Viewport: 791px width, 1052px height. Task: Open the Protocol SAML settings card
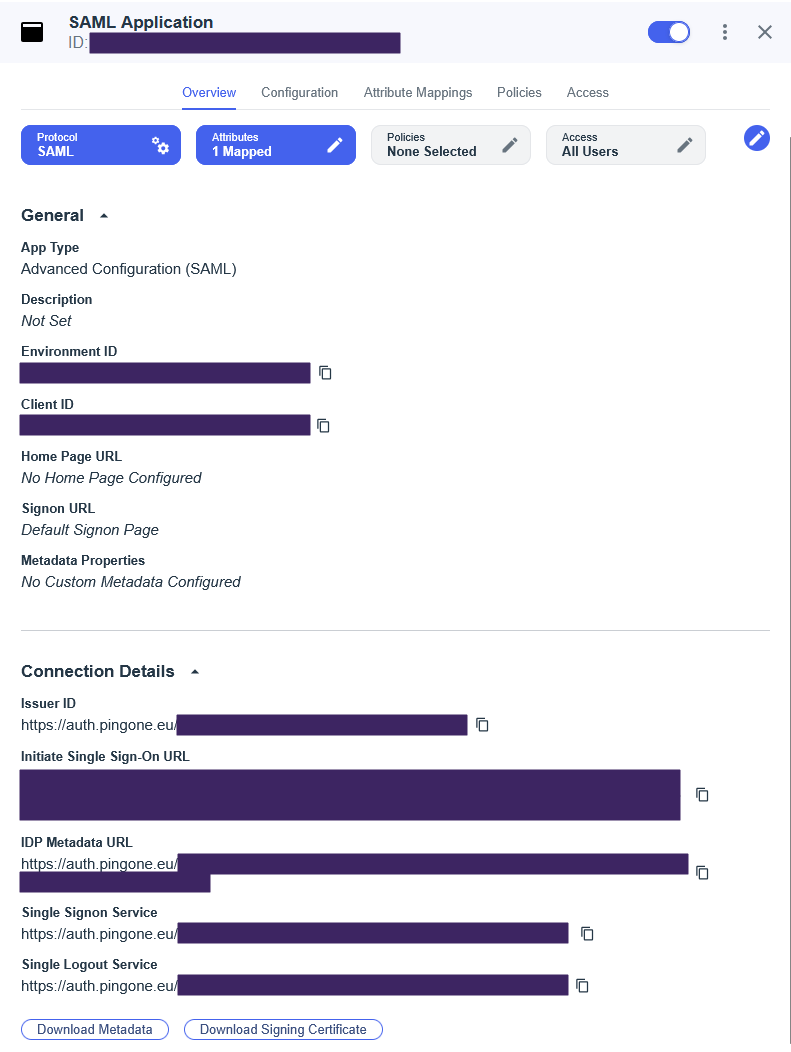coord(101,145)
